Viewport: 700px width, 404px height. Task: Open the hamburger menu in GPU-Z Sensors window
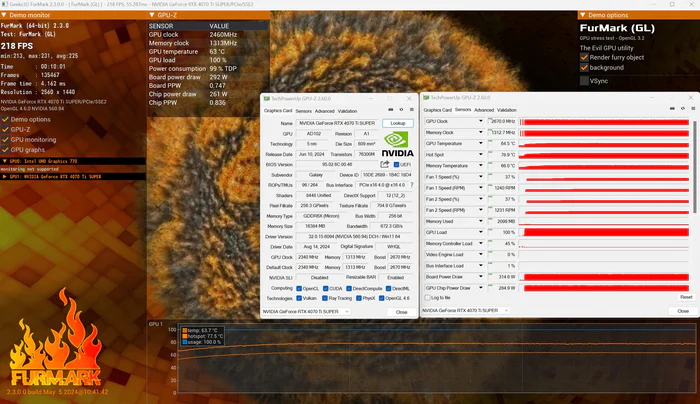click(693, 108)
